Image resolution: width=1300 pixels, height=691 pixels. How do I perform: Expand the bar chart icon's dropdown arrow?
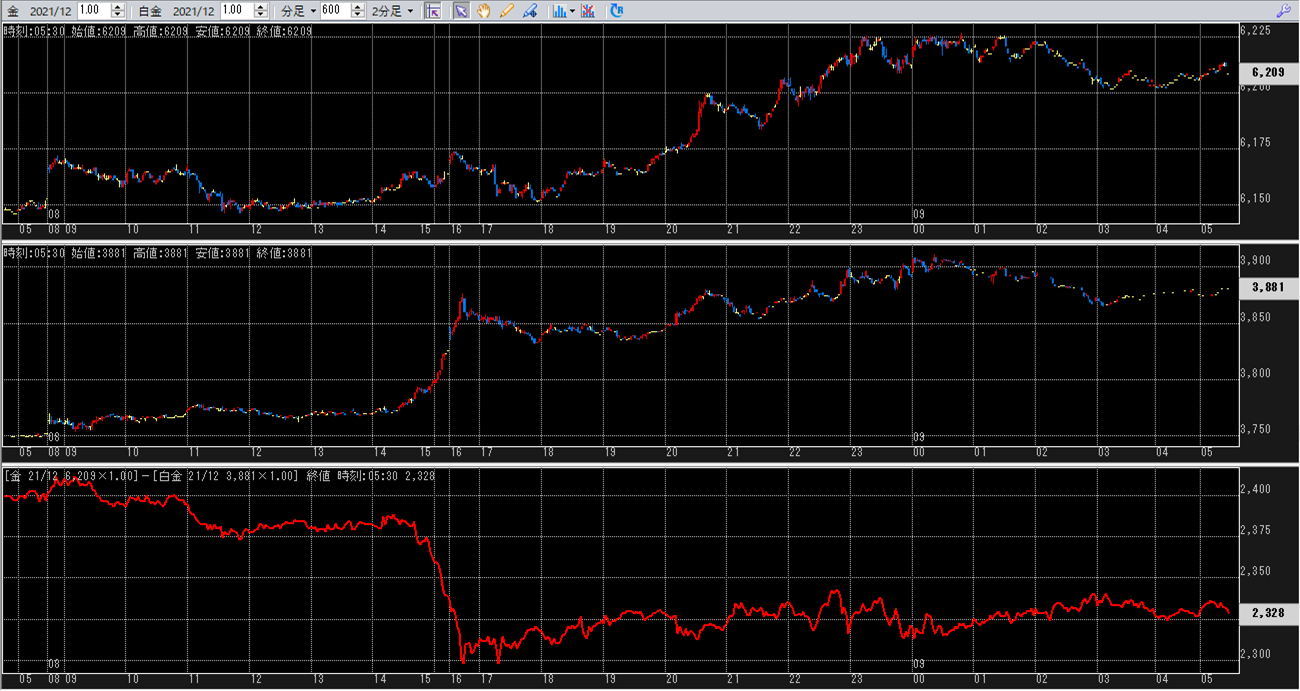point(571,11)
